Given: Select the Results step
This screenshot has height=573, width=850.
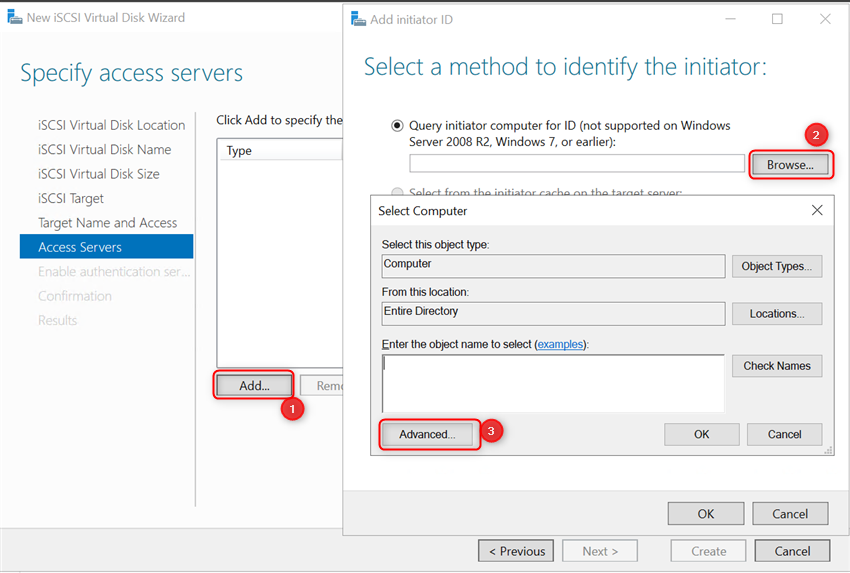Looking at the screenshot, I should pos(57,320).
